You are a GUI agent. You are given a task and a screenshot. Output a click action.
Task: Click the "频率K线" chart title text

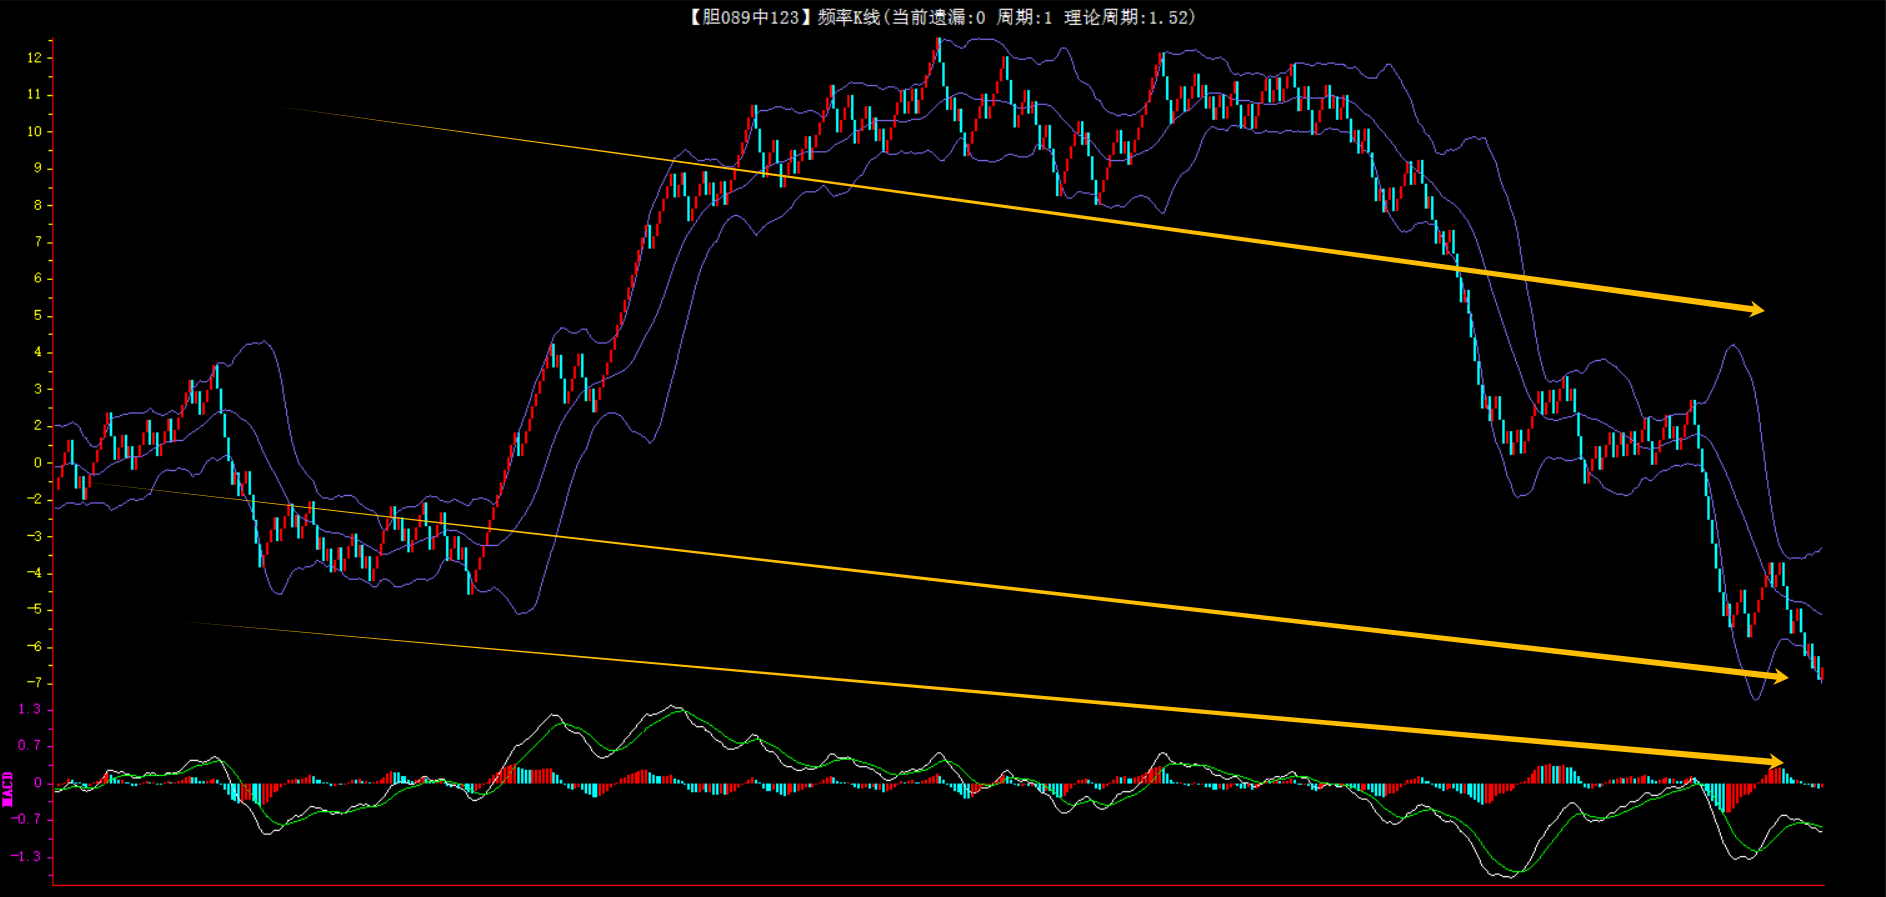848,17
